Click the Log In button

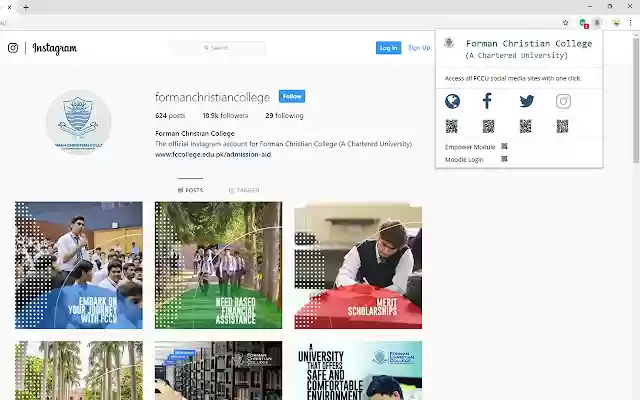pyautogui.click(x=388, y=48)
